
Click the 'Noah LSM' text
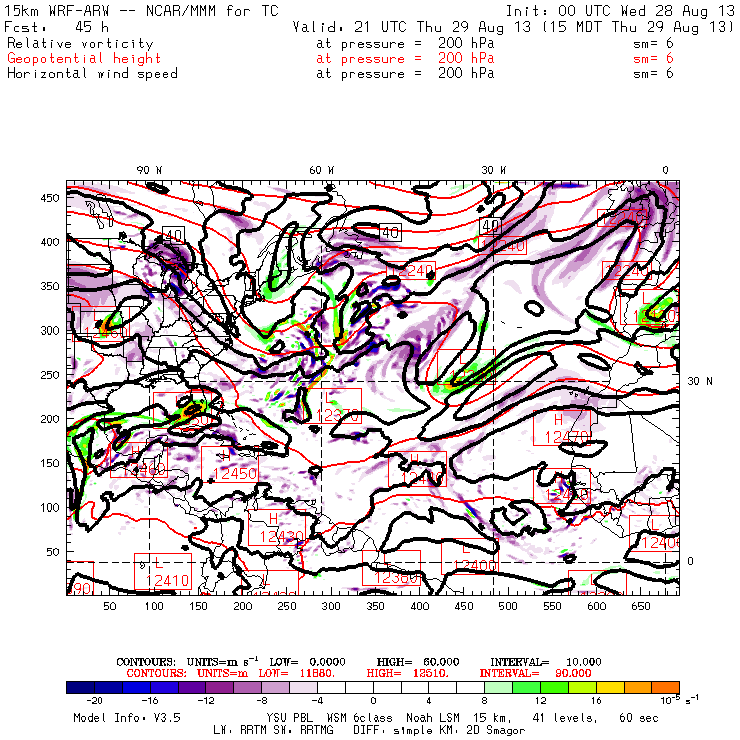click(x=433, y=718)
